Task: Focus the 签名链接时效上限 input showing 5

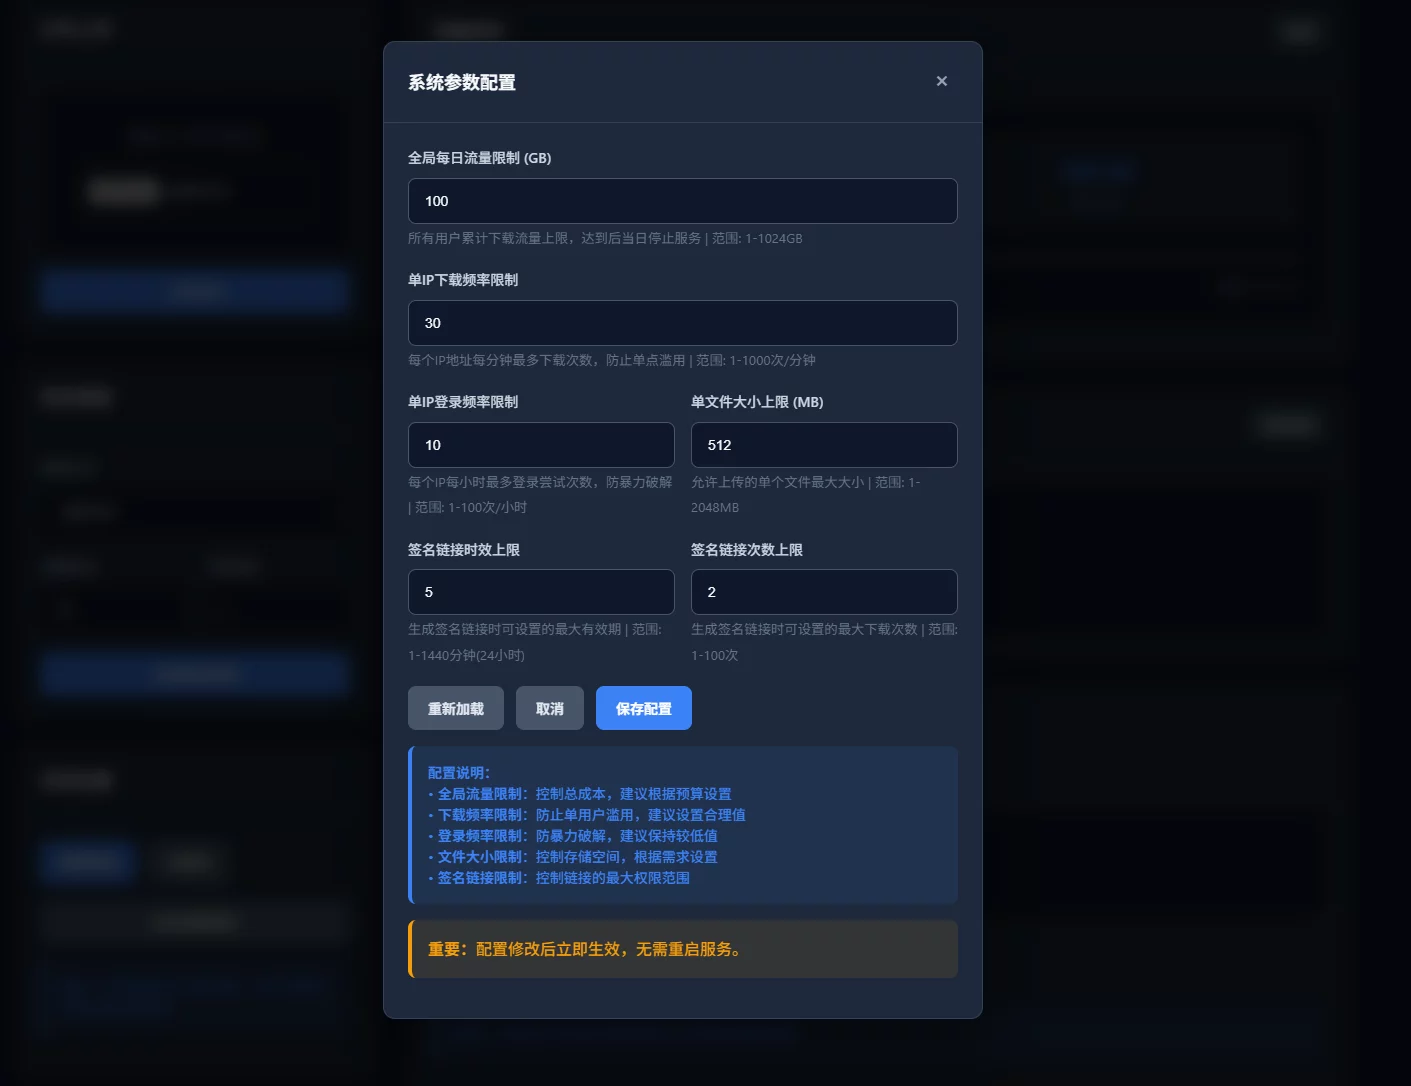Action: [541, 592]
